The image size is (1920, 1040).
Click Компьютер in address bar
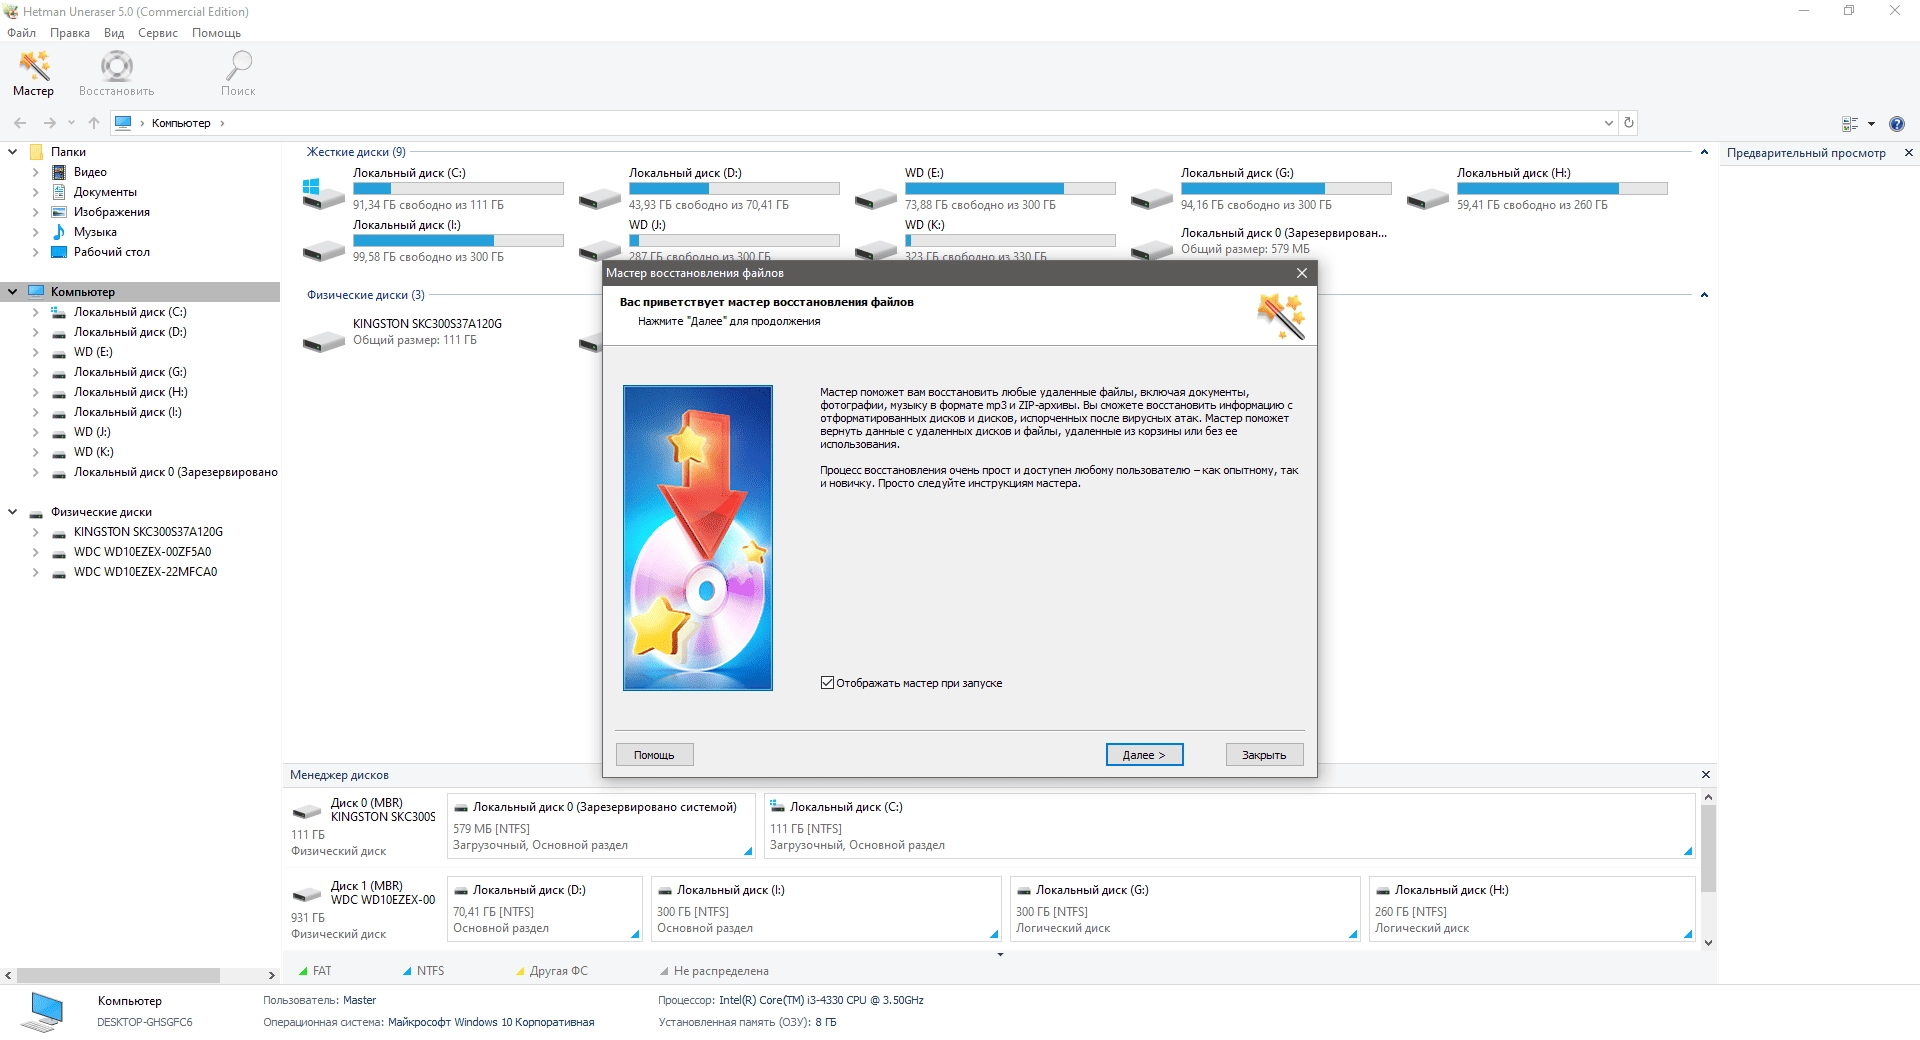click(181, 123)
